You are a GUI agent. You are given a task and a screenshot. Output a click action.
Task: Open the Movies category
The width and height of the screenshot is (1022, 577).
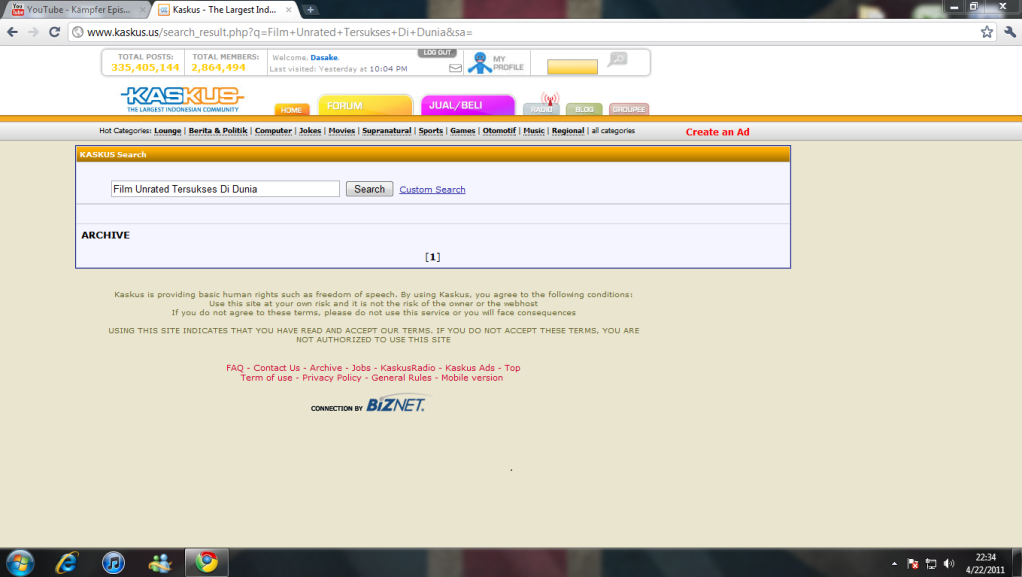(342, 130)
